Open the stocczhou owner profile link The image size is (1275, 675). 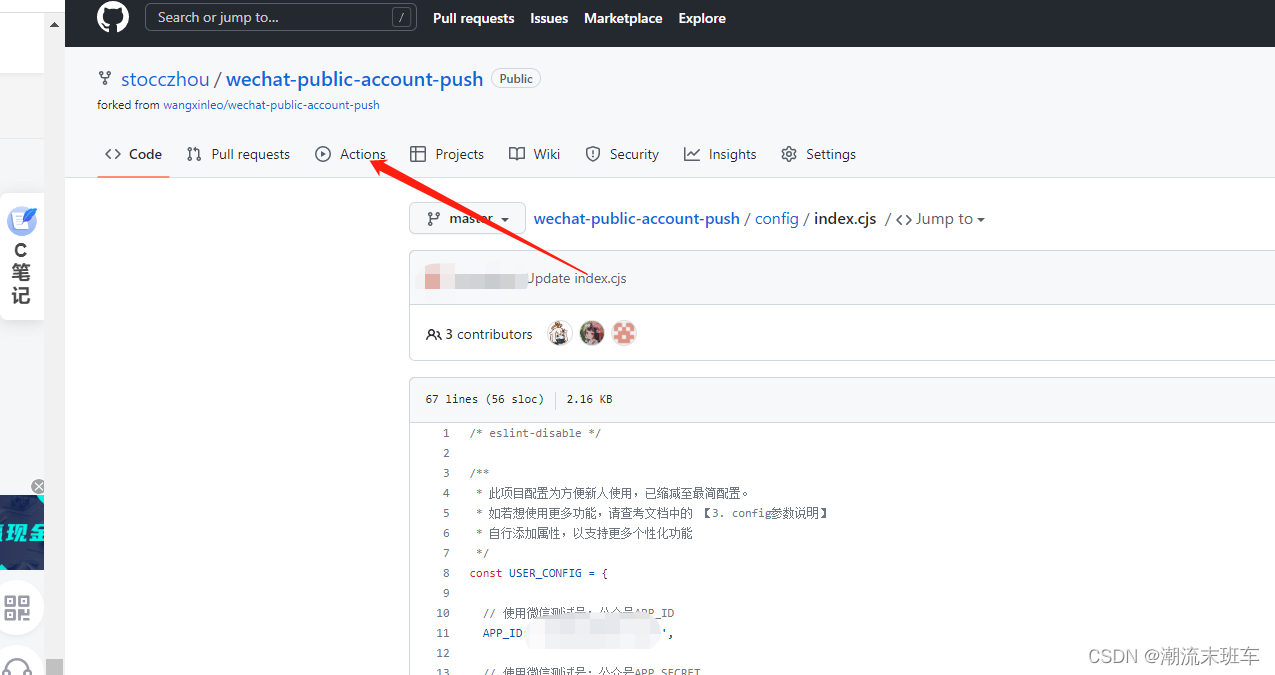(x=165, y=79)
